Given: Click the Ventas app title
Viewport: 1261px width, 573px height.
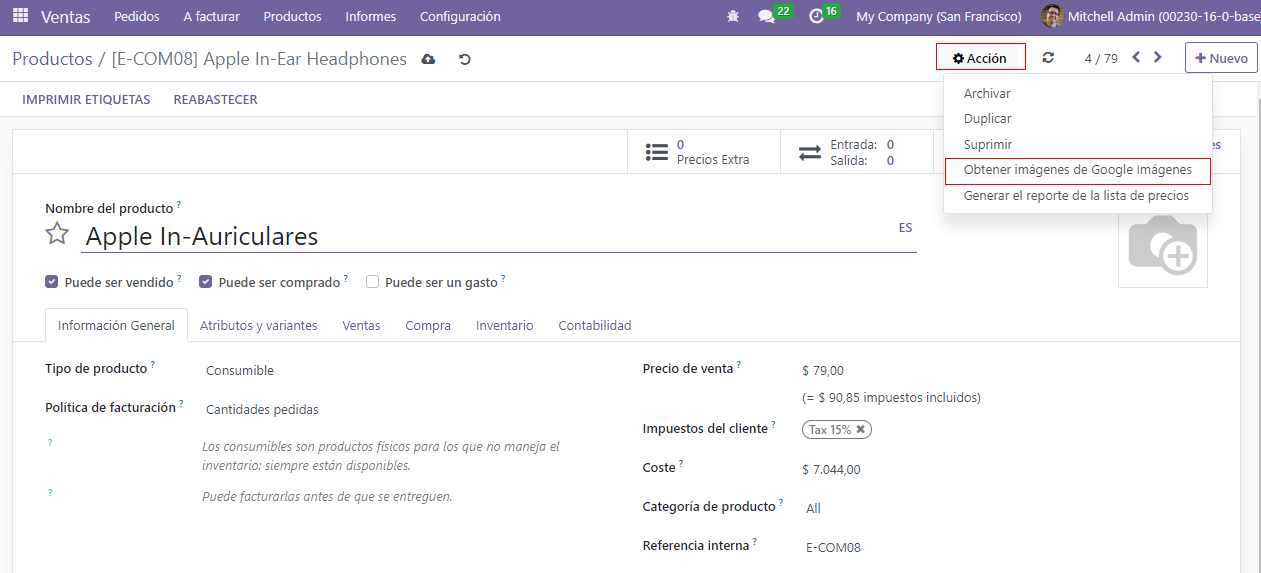Looking at the screenshot, I should [66, 17].
